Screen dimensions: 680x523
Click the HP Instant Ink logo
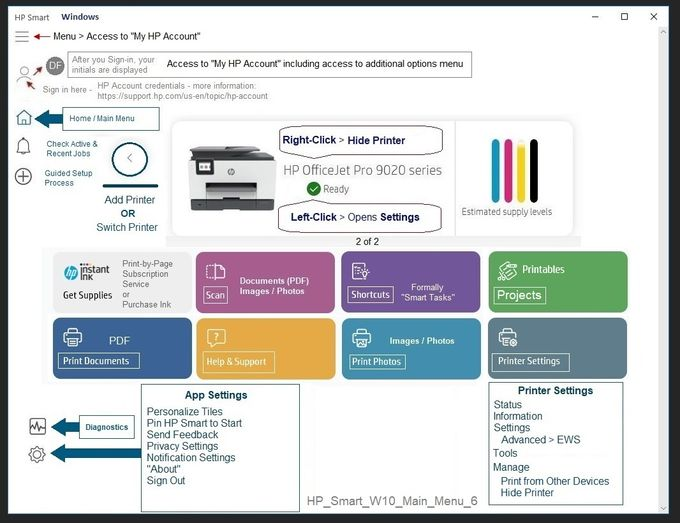[x=86, y=272]
